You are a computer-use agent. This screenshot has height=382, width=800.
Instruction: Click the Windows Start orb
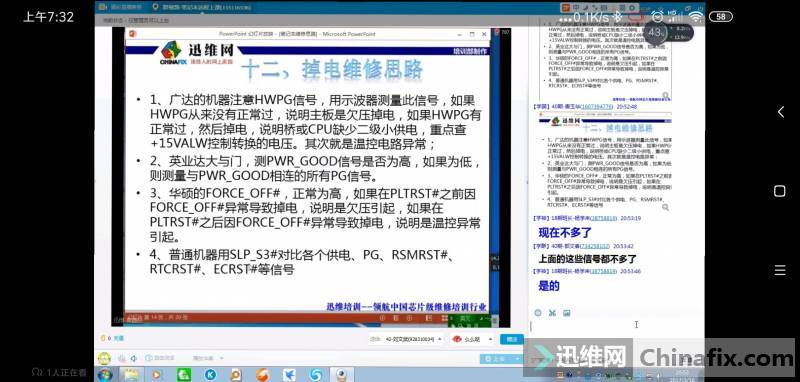pos(105,375)
